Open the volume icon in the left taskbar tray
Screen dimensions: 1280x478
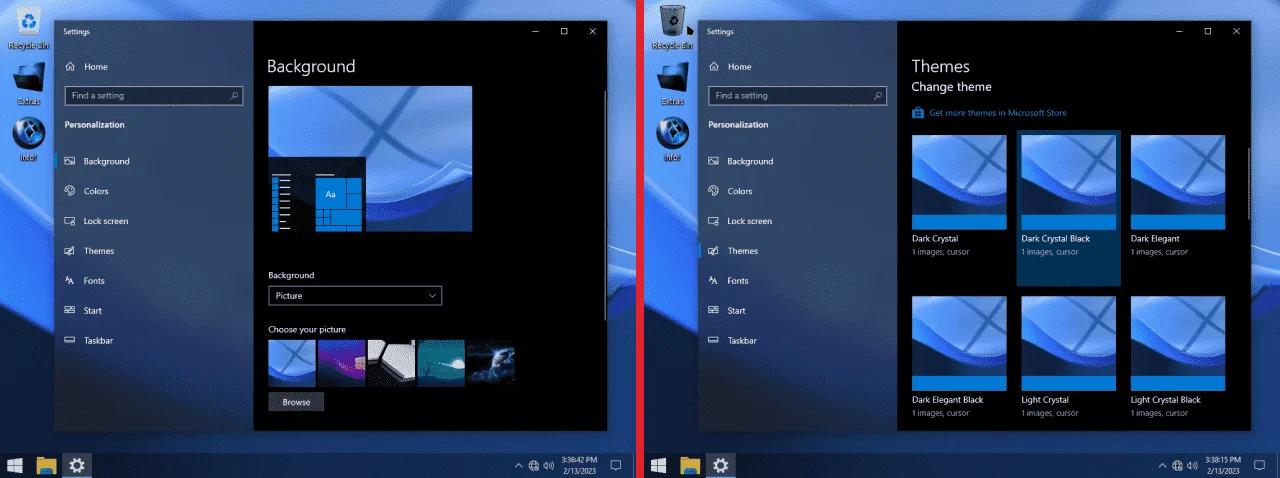[548, 465]
